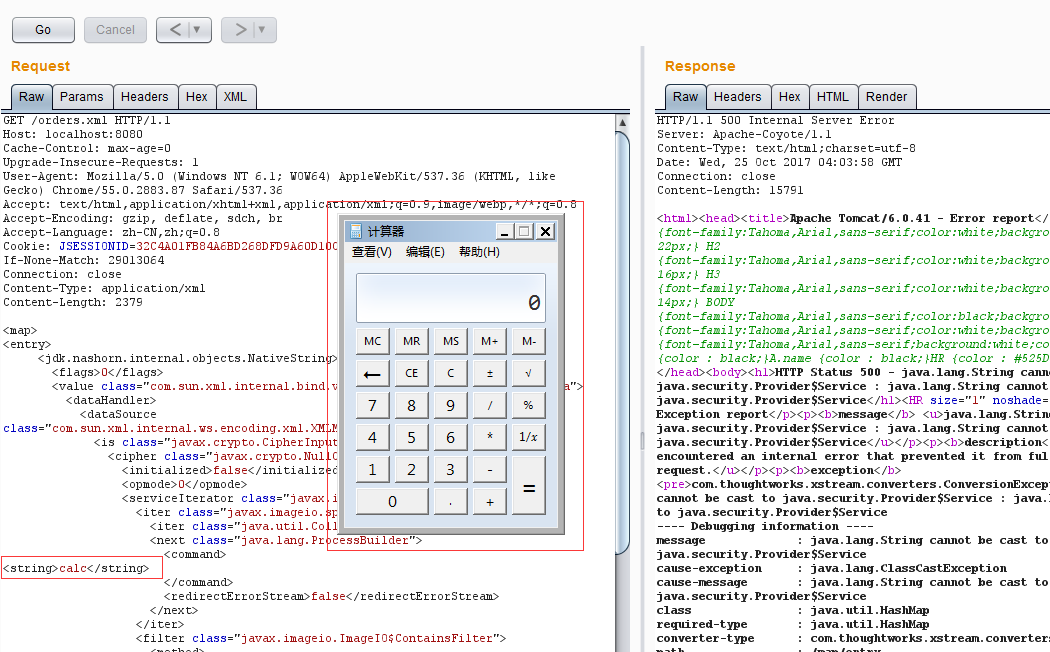Viewport: 1050px width, 652px height.
Task: Click the M+ memory add key
Action: tap(490, 341)
